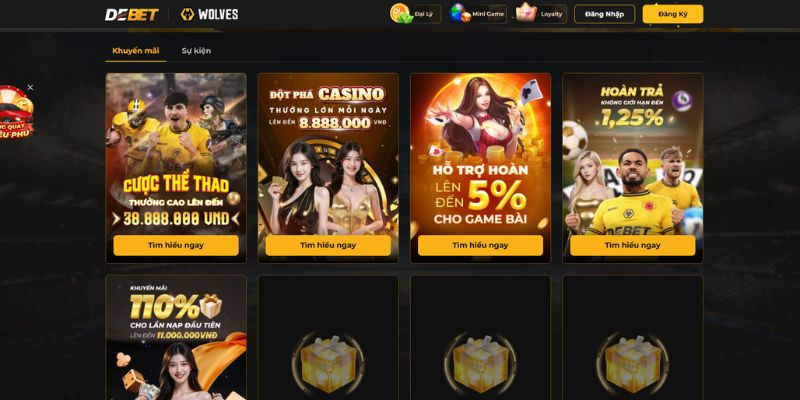Screen dimensions: 800x400
Task: Click Tìm hiểu ngay under Game Bài 5%
Action: pyautogui.click(x=481, y=245)
